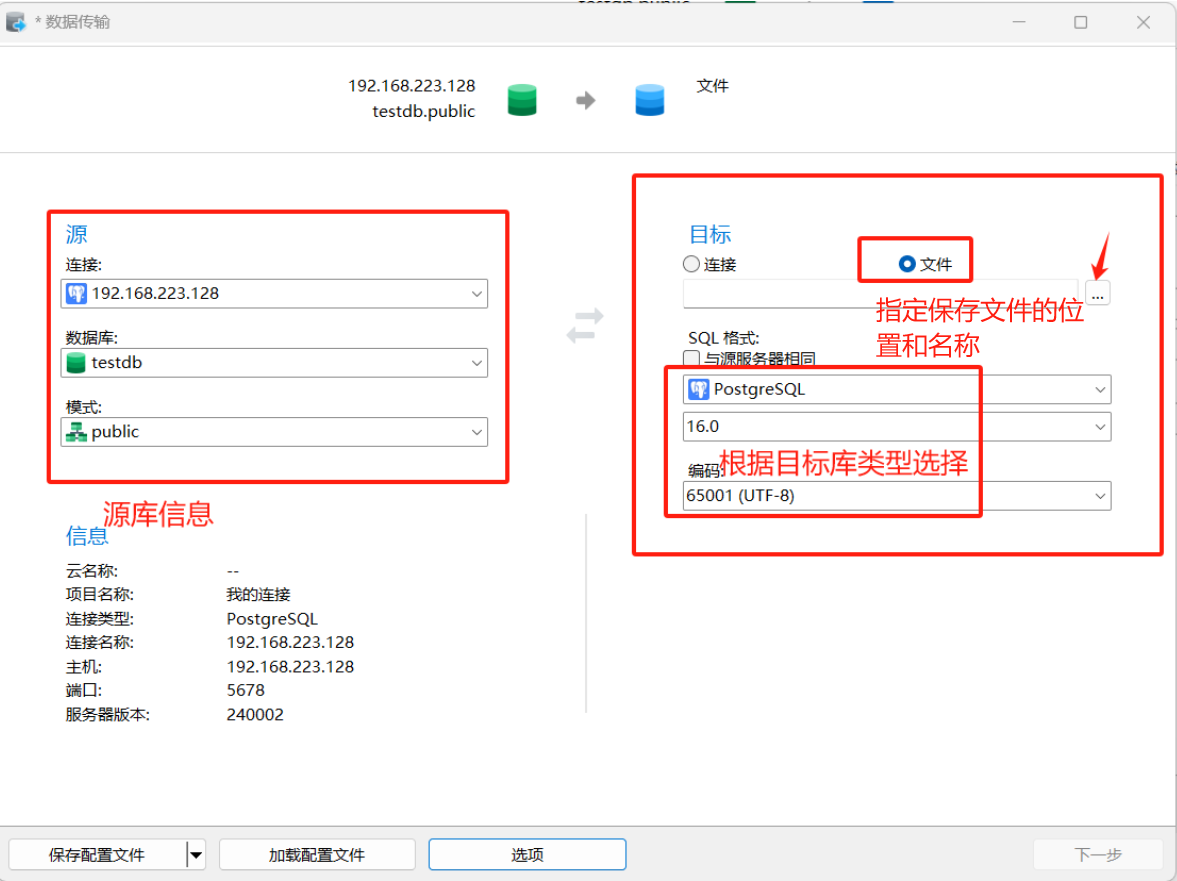Click the 加载配置文件 button
This screenshot has width=1177, height=881.
pyautogui.click(x=317, y=855)
